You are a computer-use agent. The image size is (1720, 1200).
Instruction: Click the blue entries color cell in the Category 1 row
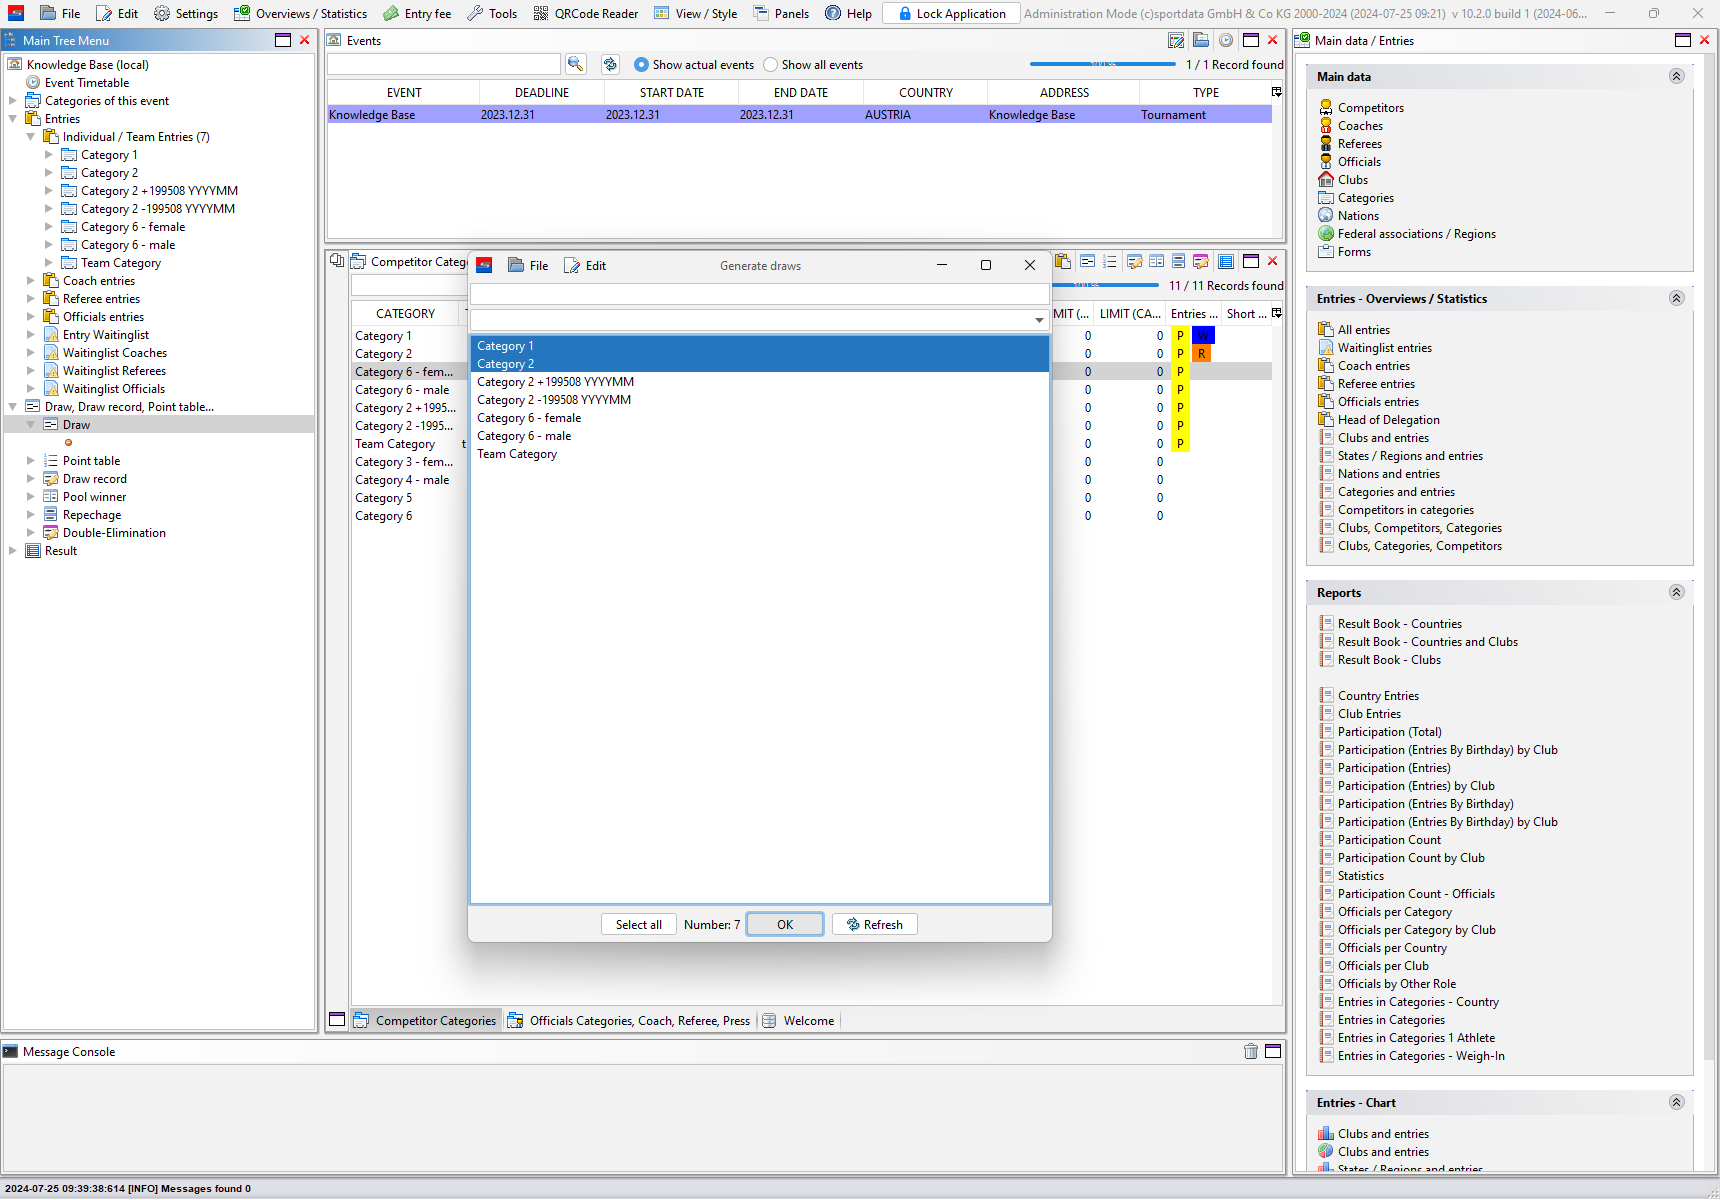click(x=1203, y=335)
